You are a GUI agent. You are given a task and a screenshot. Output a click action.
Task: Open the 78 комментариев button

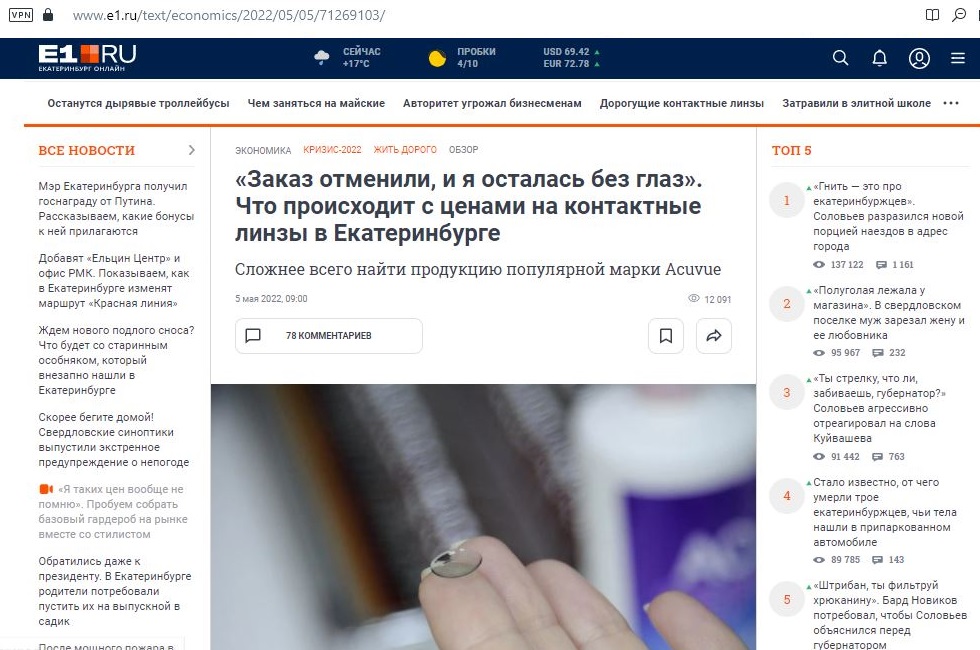point(328,336)
